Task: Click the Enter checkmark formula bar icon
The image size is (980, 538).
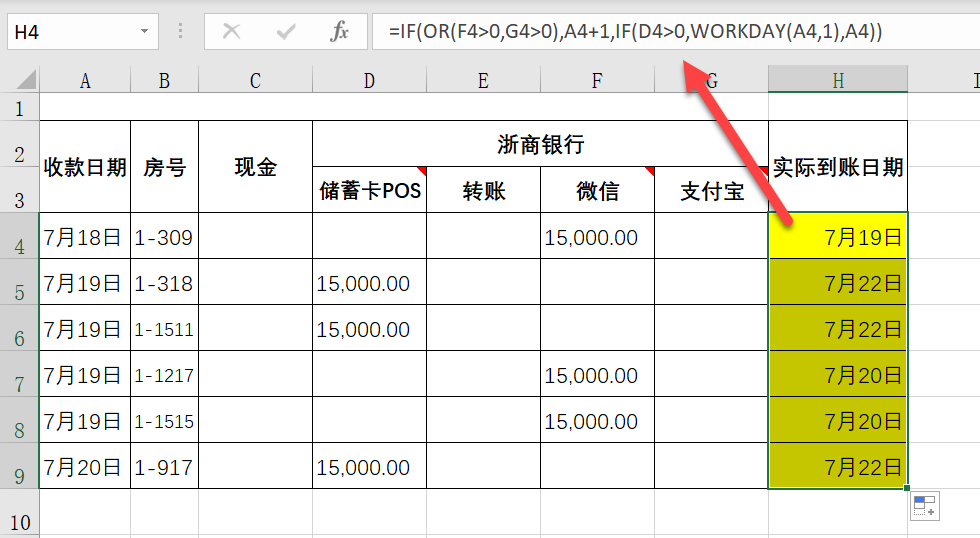Action: click(x=286, y=32)
